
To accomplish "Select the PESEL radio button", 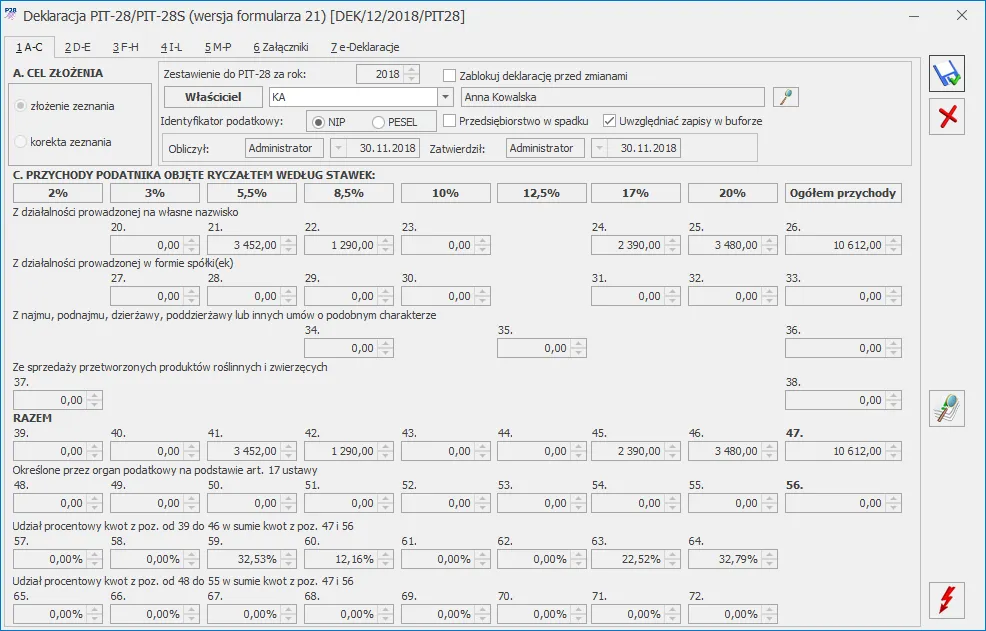I will (x=378, y=122).
